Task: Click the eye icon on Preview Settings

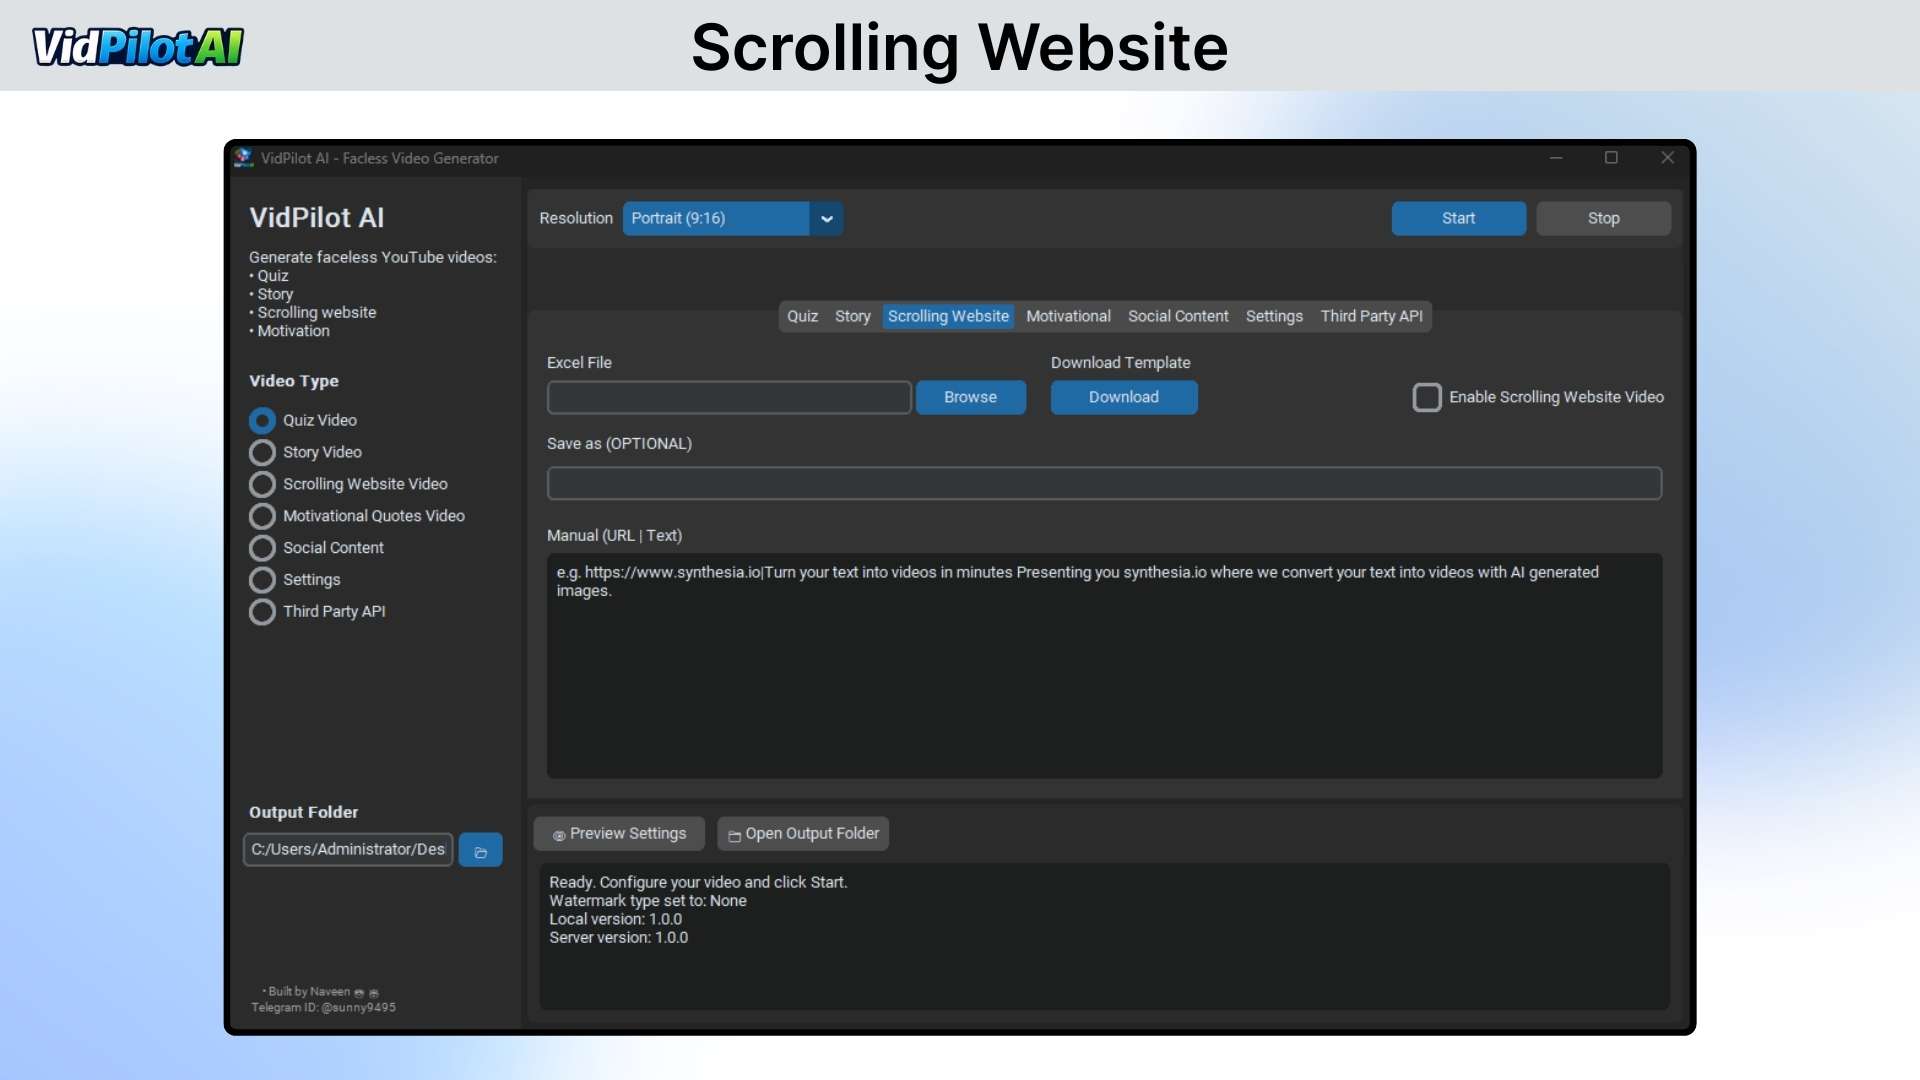Action: [x=561, y=834]
